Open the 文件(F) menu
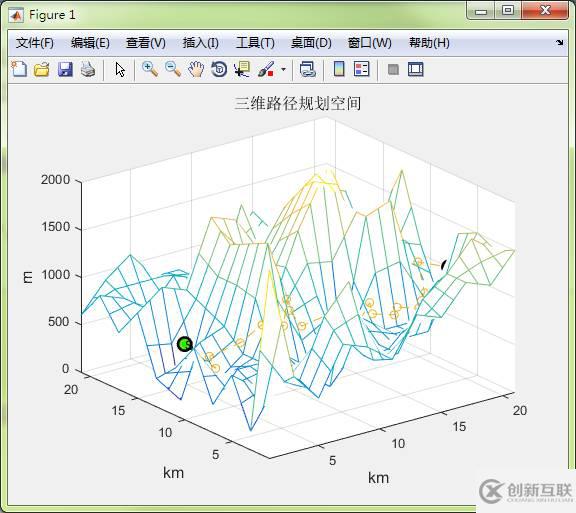Viewport: 576px width, 513px height. [35, 43]
